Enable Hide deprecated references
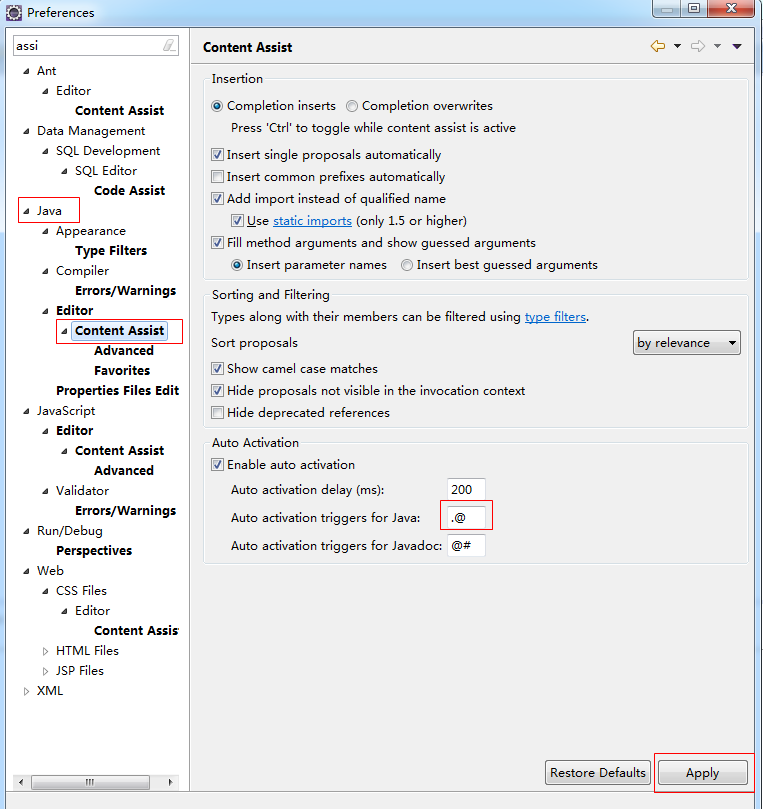Viewport: 763px width, 809px height. click(217, 413)
